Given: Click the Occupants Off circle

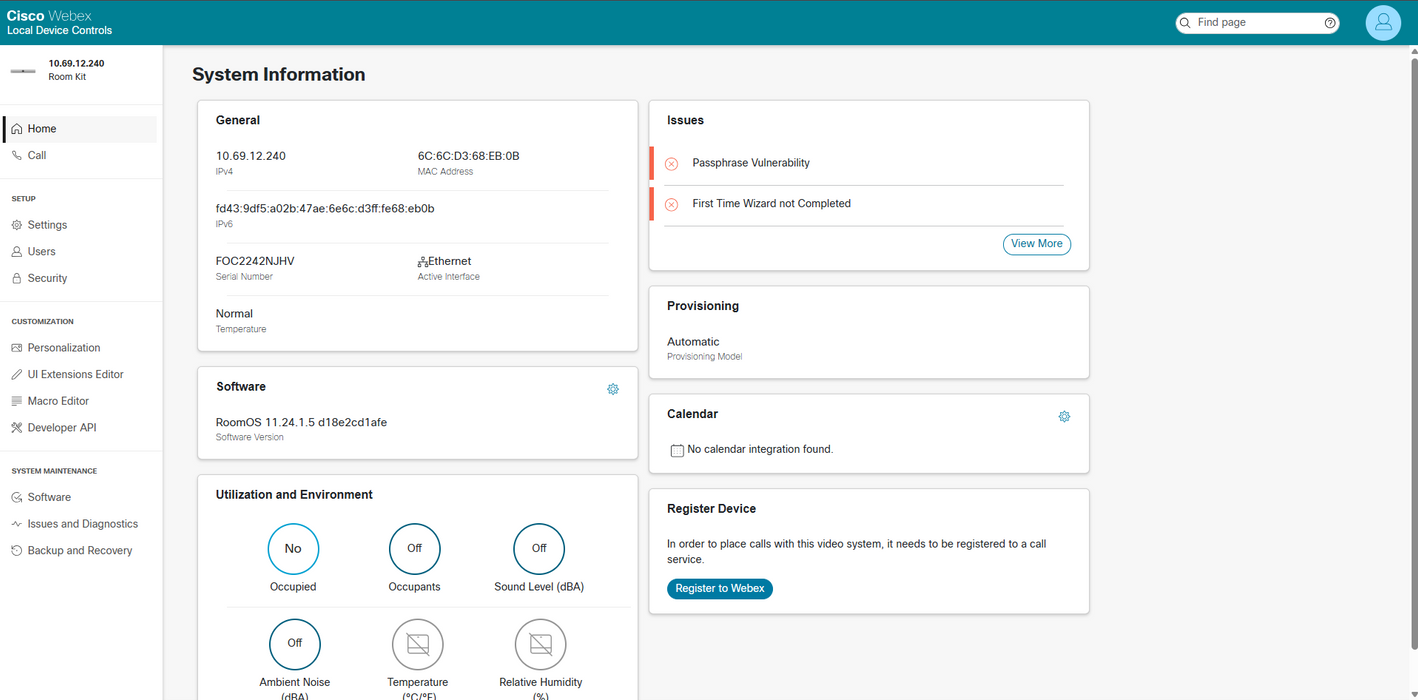Looking at the screenshot, I should (414, 549).
